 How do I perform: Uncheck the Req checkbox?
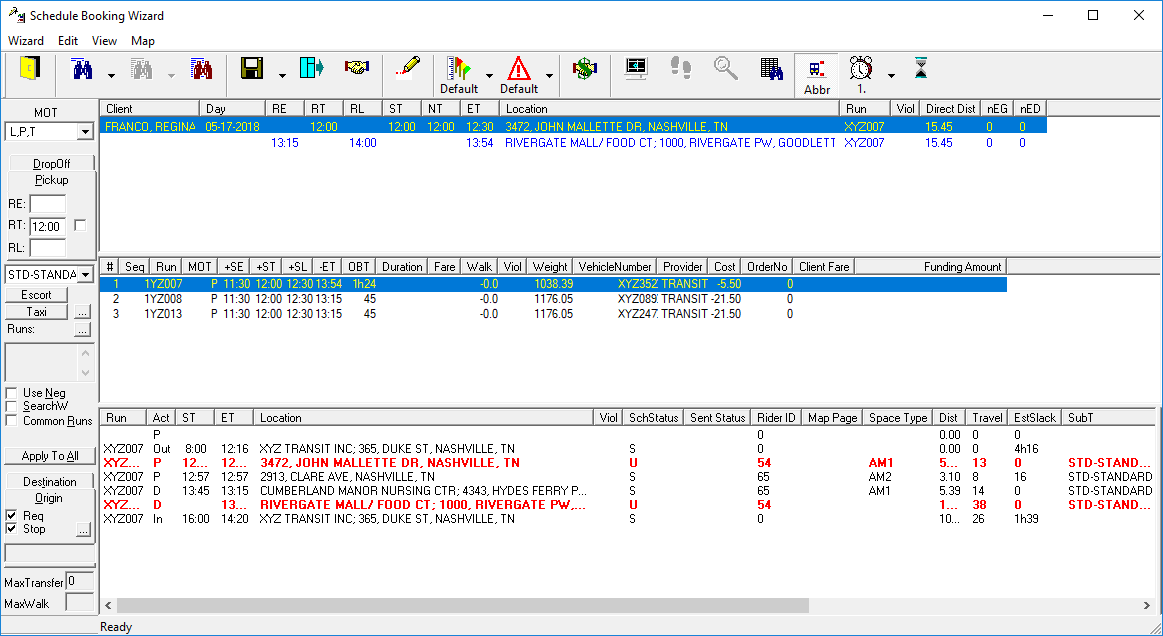pos(12,515)
